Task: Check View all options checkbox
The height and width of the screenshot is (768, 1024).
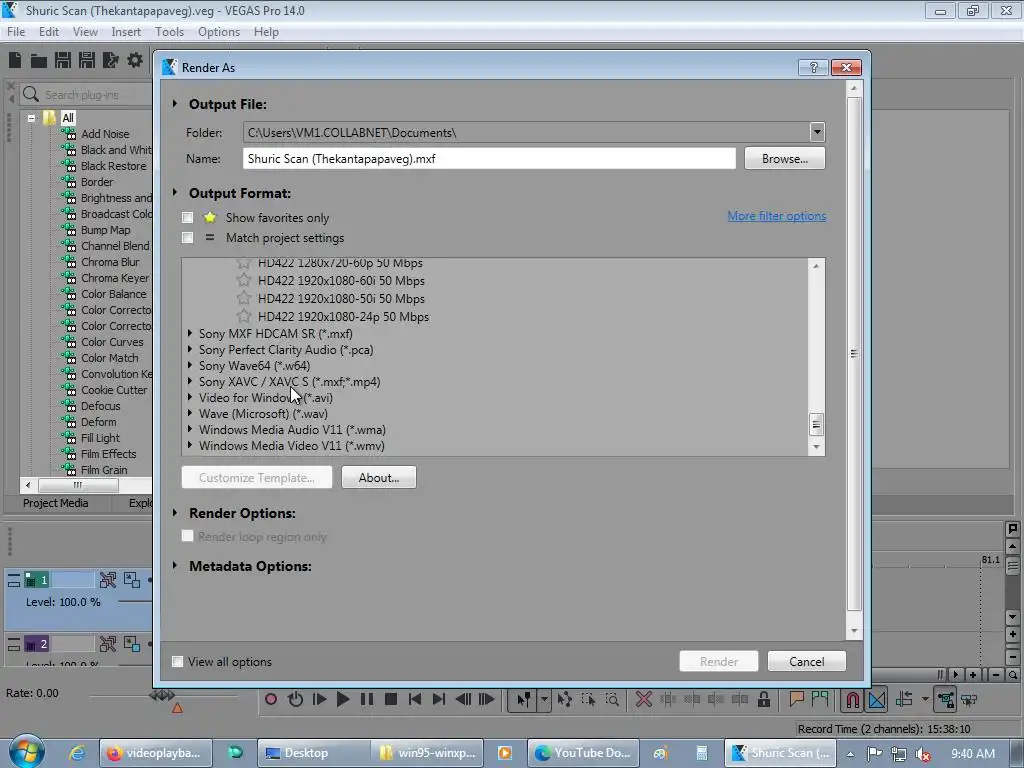Action: 177,662
